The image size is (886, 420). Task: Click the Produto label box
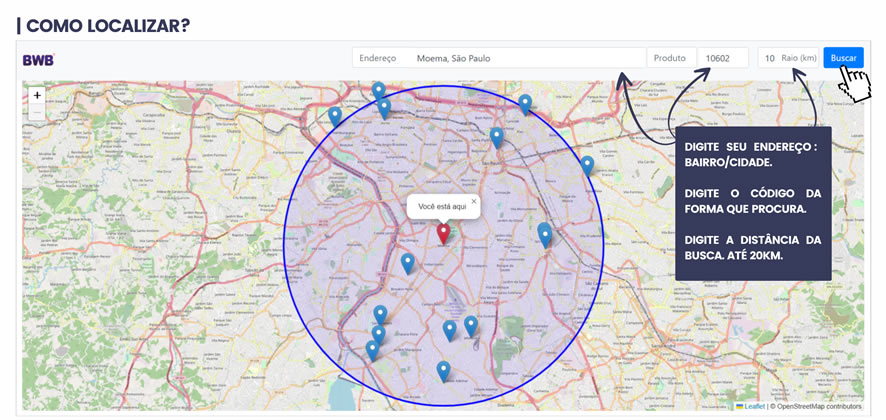[x=670, y=59]
